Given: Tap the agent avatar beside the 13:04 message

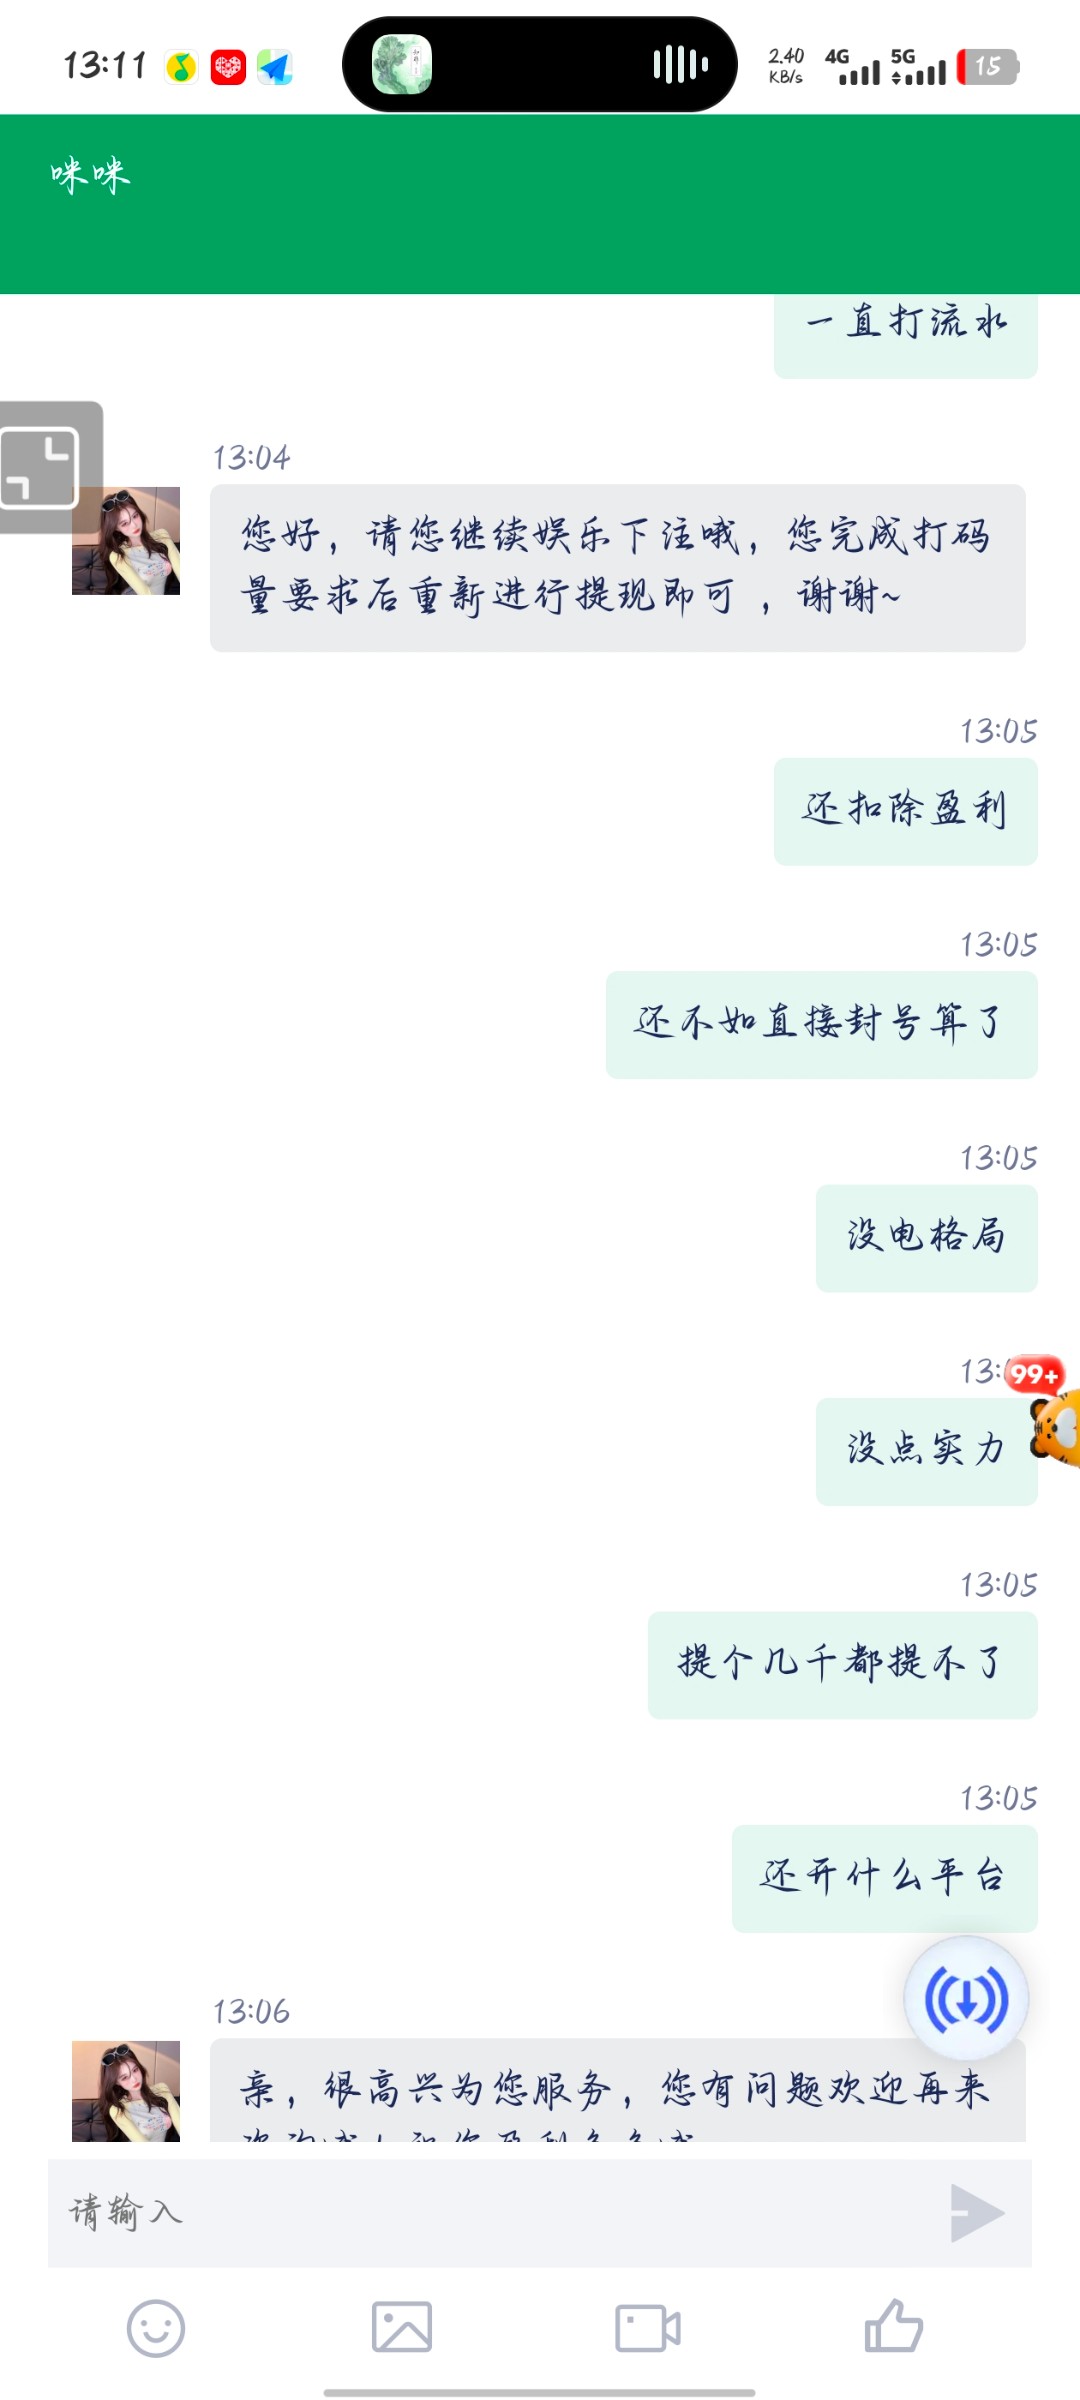Looking at the screenshot, I should [126, 541].
